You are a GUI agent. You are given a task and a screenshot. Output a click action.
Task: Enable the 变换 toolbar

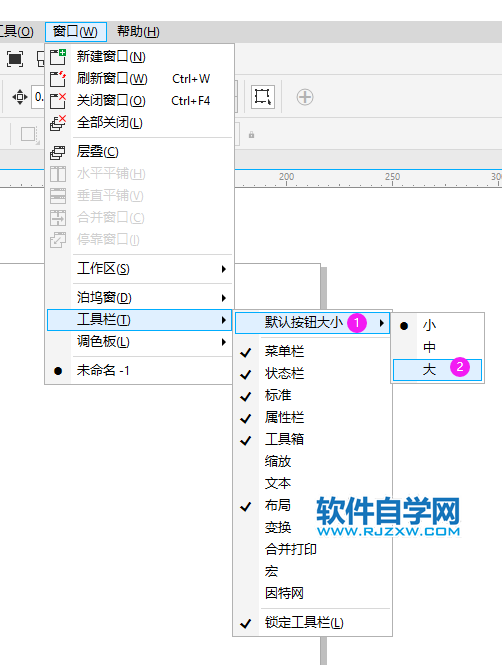coord(312,528)
